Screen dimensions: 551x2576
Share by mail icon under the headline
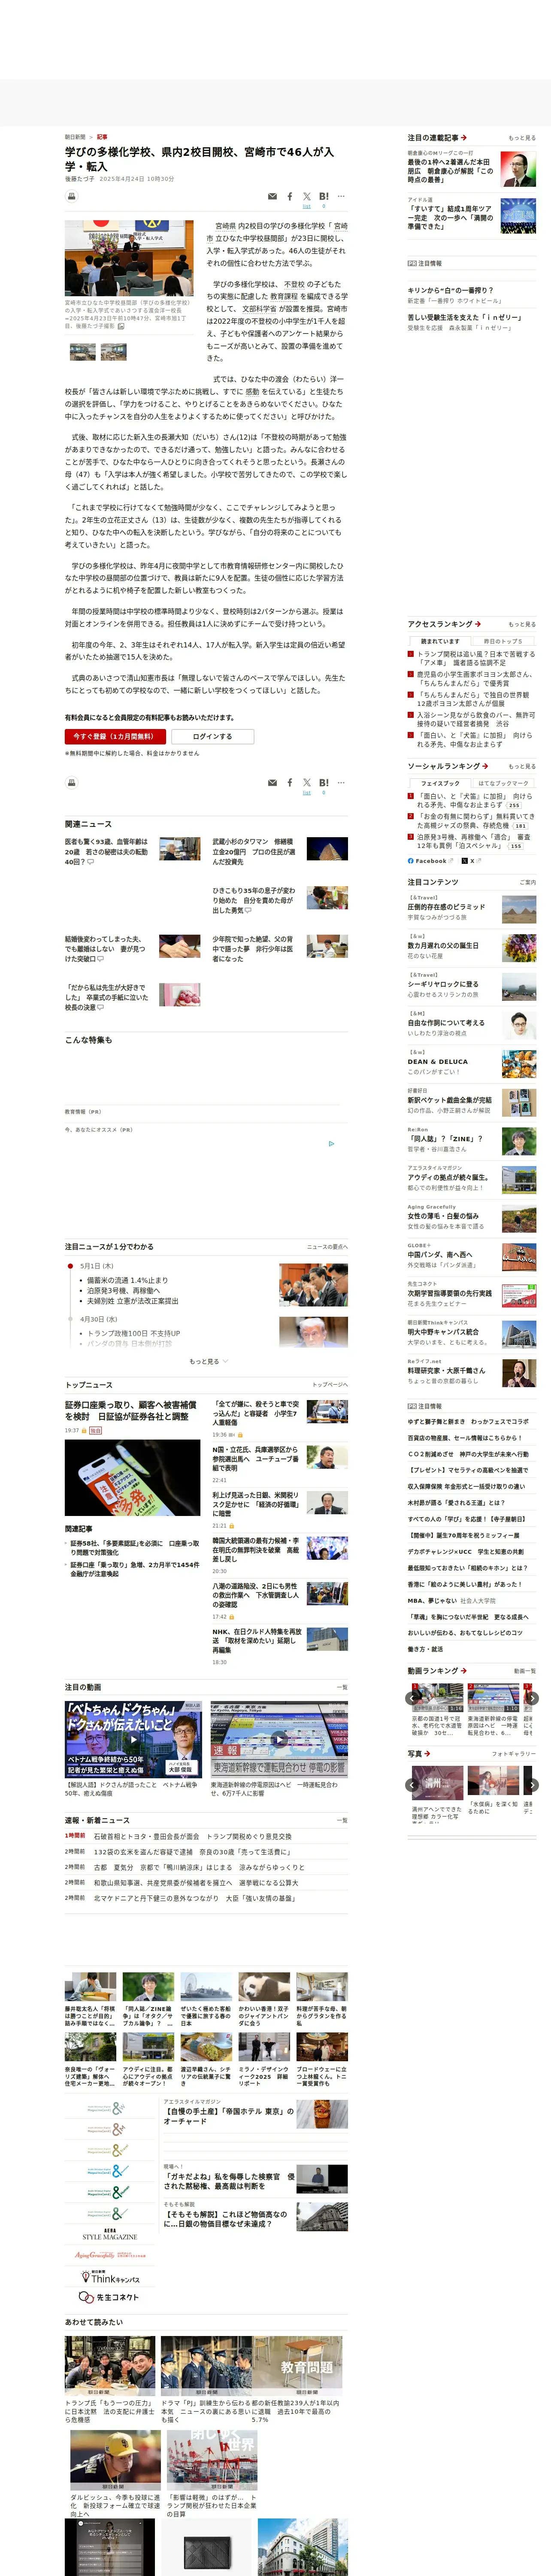click(x=272, y=197)
